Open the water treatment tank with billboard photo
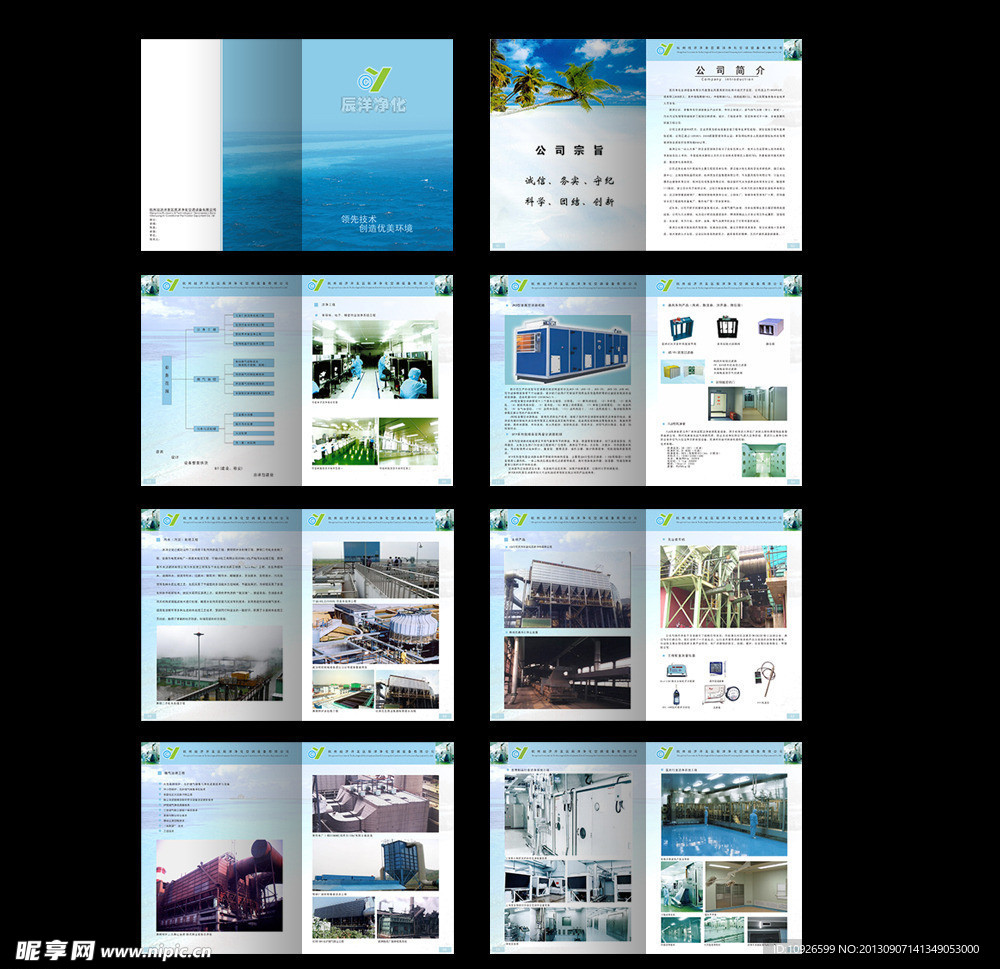The height and width of the screenshot is (969, 1000). pyautogui.click(x=376, y=570)
